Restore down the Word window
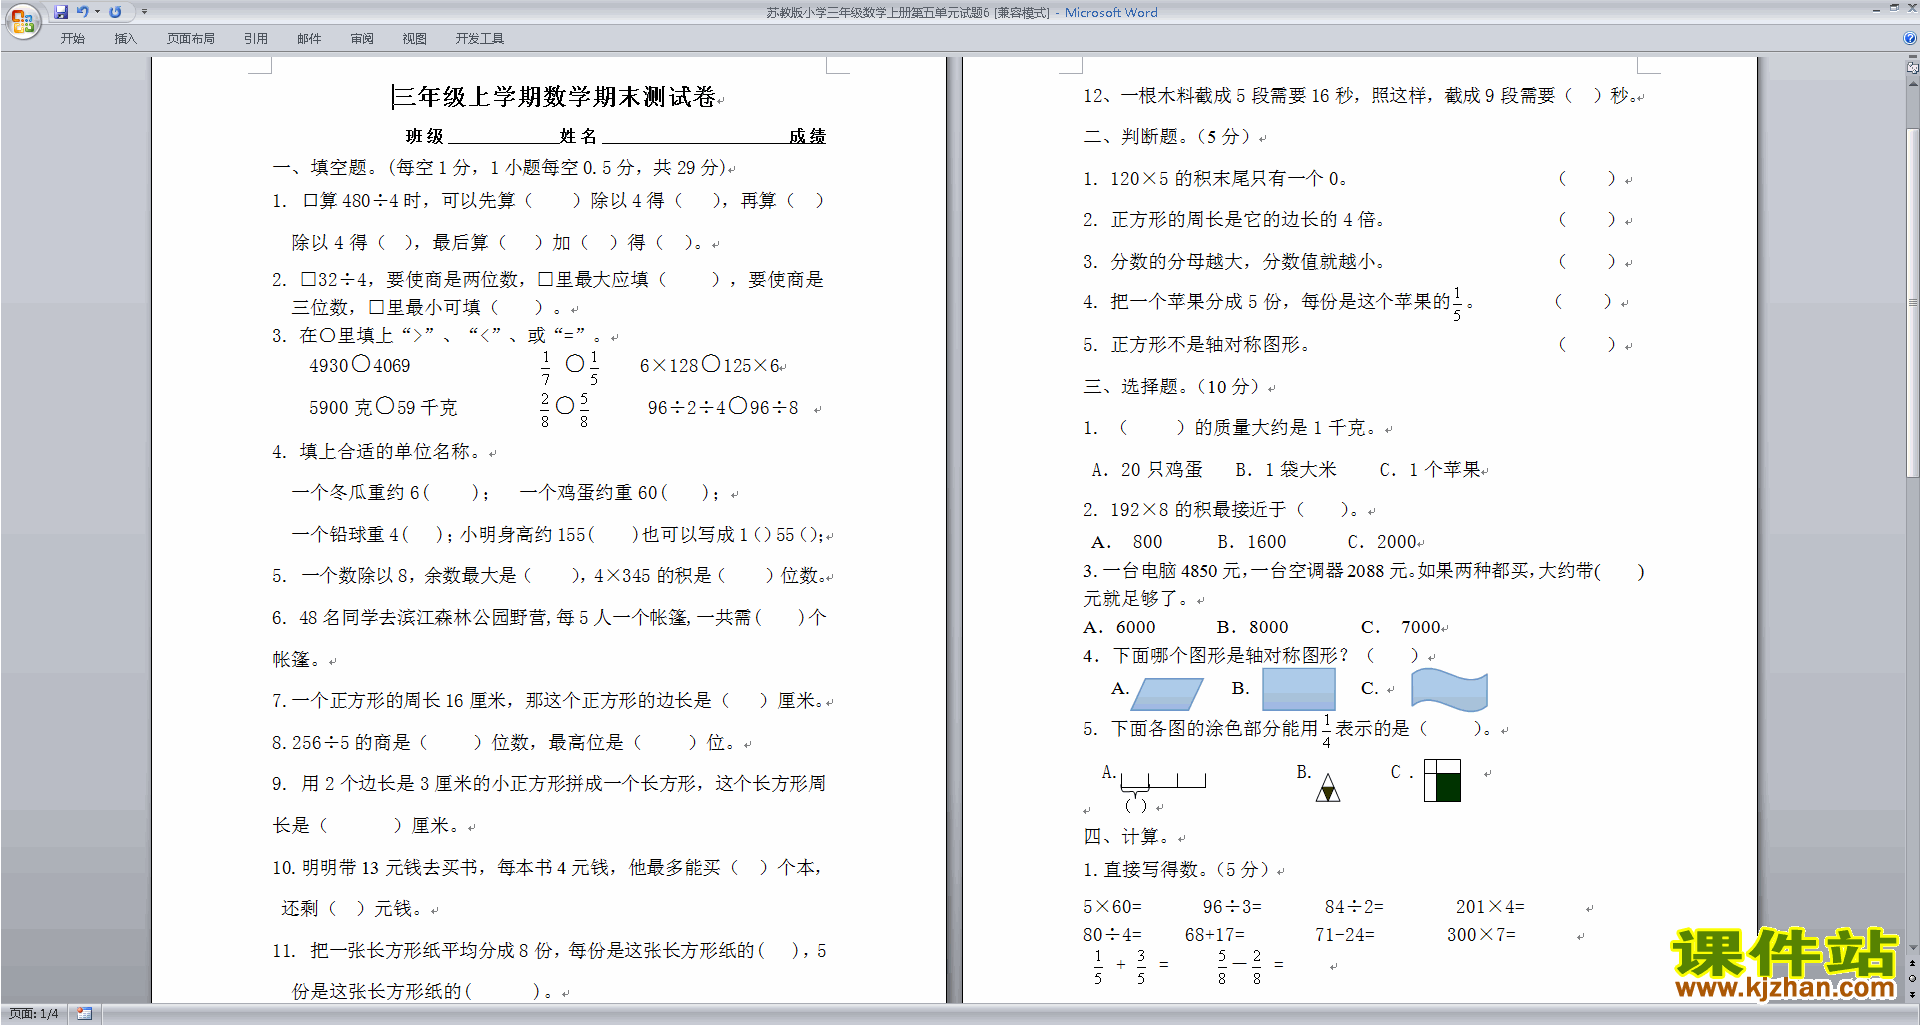Screen dimensions: 1920x1025 (x=1894, y=8)
